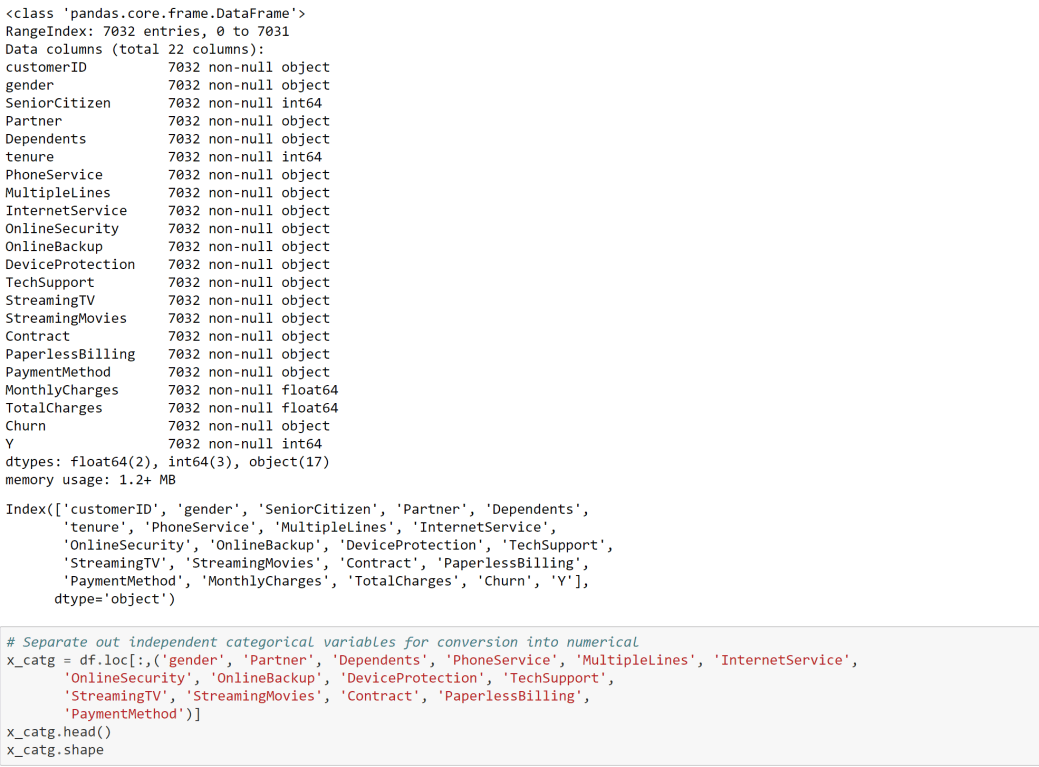Click the 'dtypes: float64(2), int64(3), object(17)' summary line
Screen dimensions: 1039x767
point(168,461)
